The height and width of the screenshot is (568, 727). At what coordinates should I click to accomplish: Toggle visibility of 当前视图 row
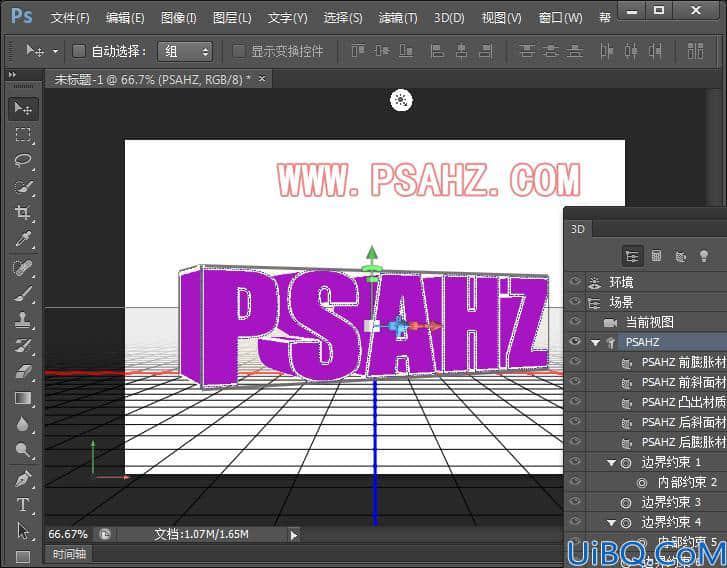[575, 321]
